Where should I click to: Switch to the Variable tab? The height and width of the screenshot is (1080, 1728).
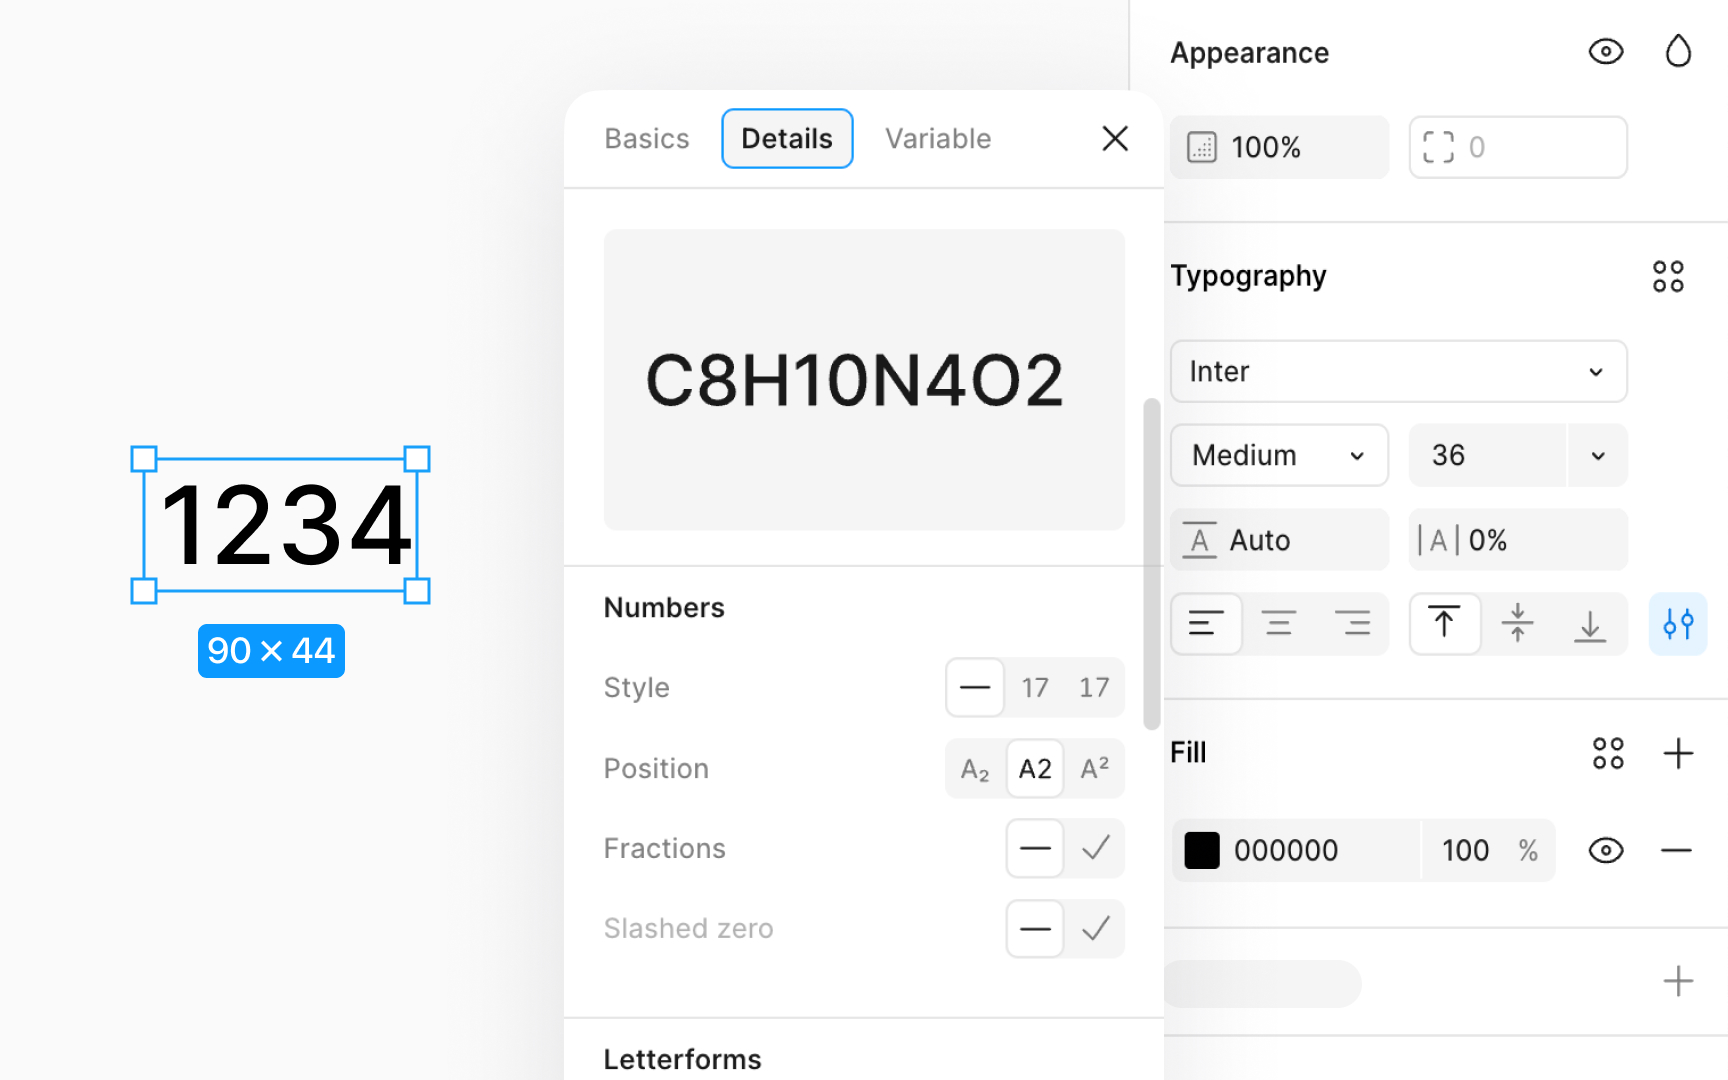[x=937, y=138]
